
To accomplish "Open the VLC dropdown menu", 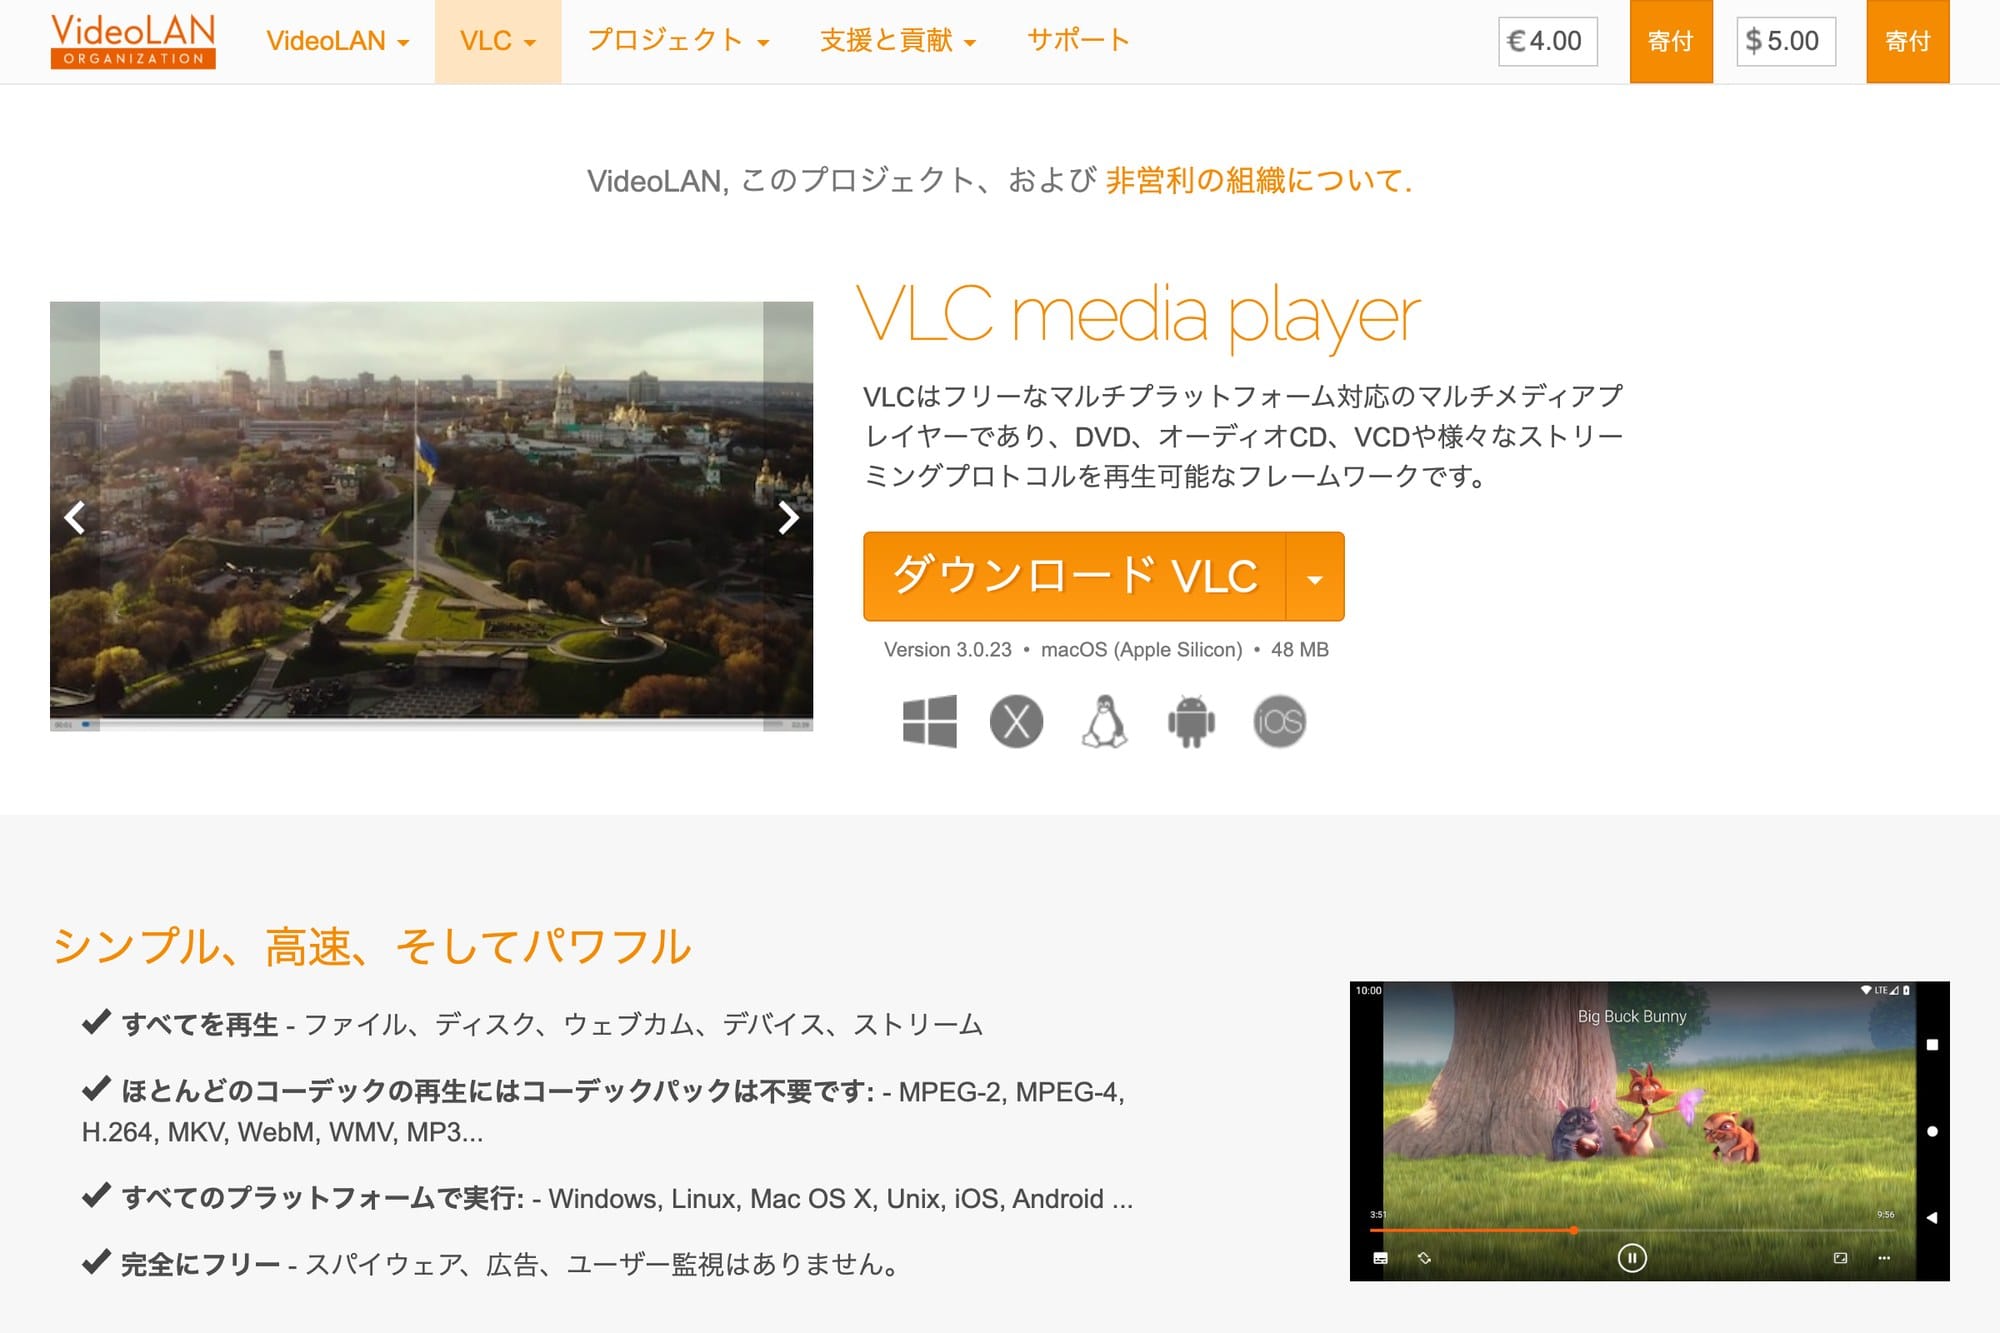I will coord(498,41).
